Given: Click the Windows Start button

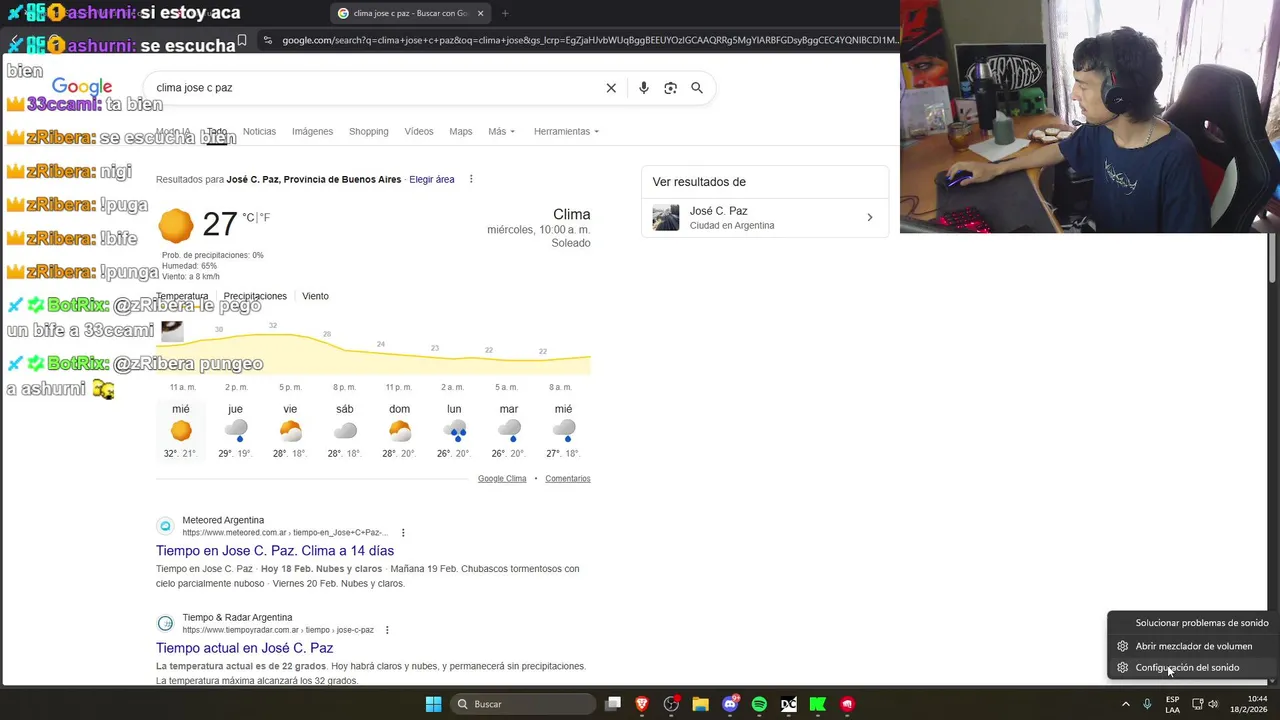Looking at the screenshot, I should coord(433,704).
